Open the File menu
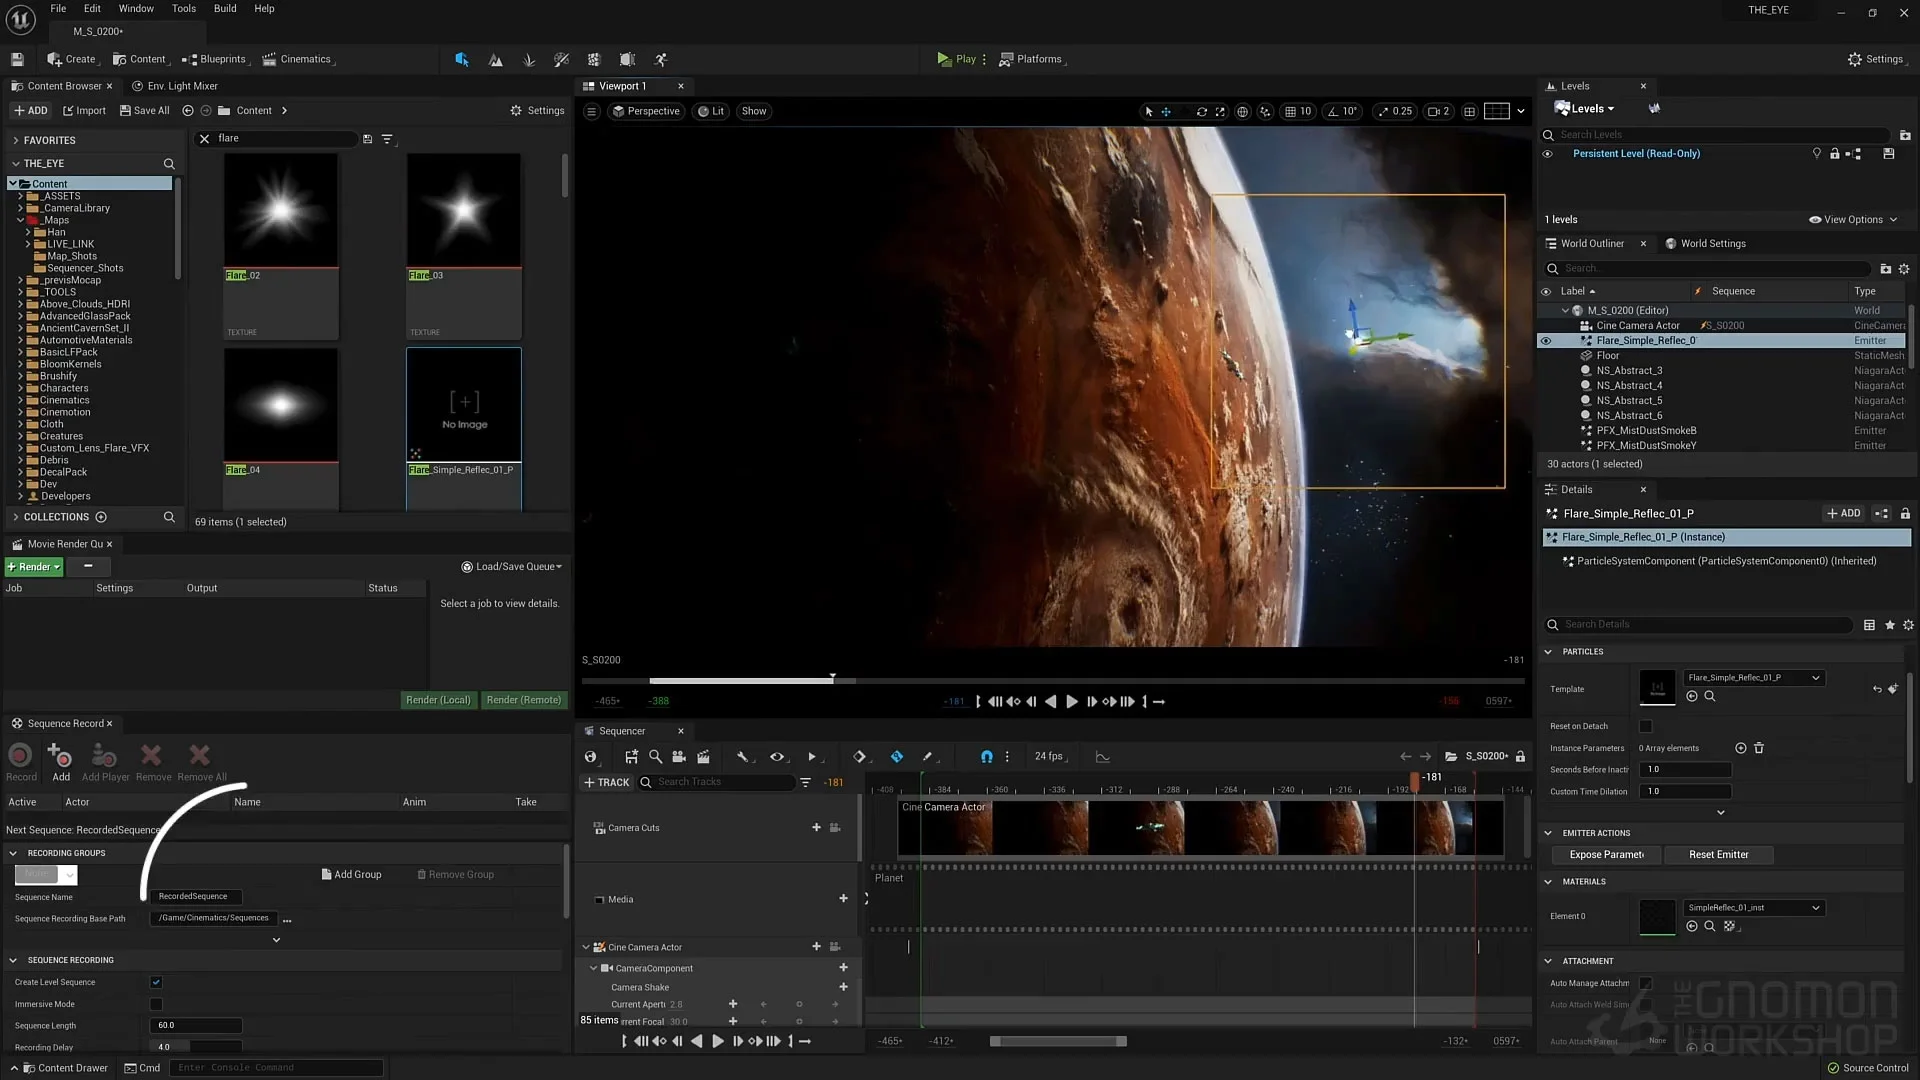1920x1080 pixels. (x=58, y=9)
